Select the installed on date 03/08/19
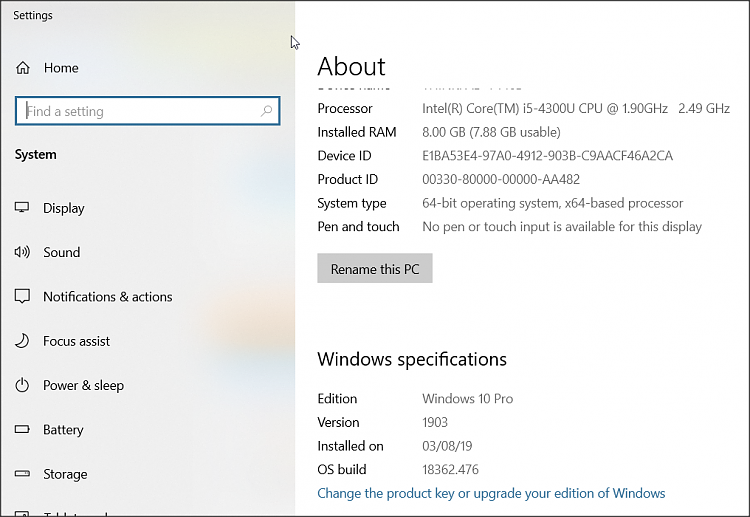The image size is (750, 517). click(x=447, y=446)
